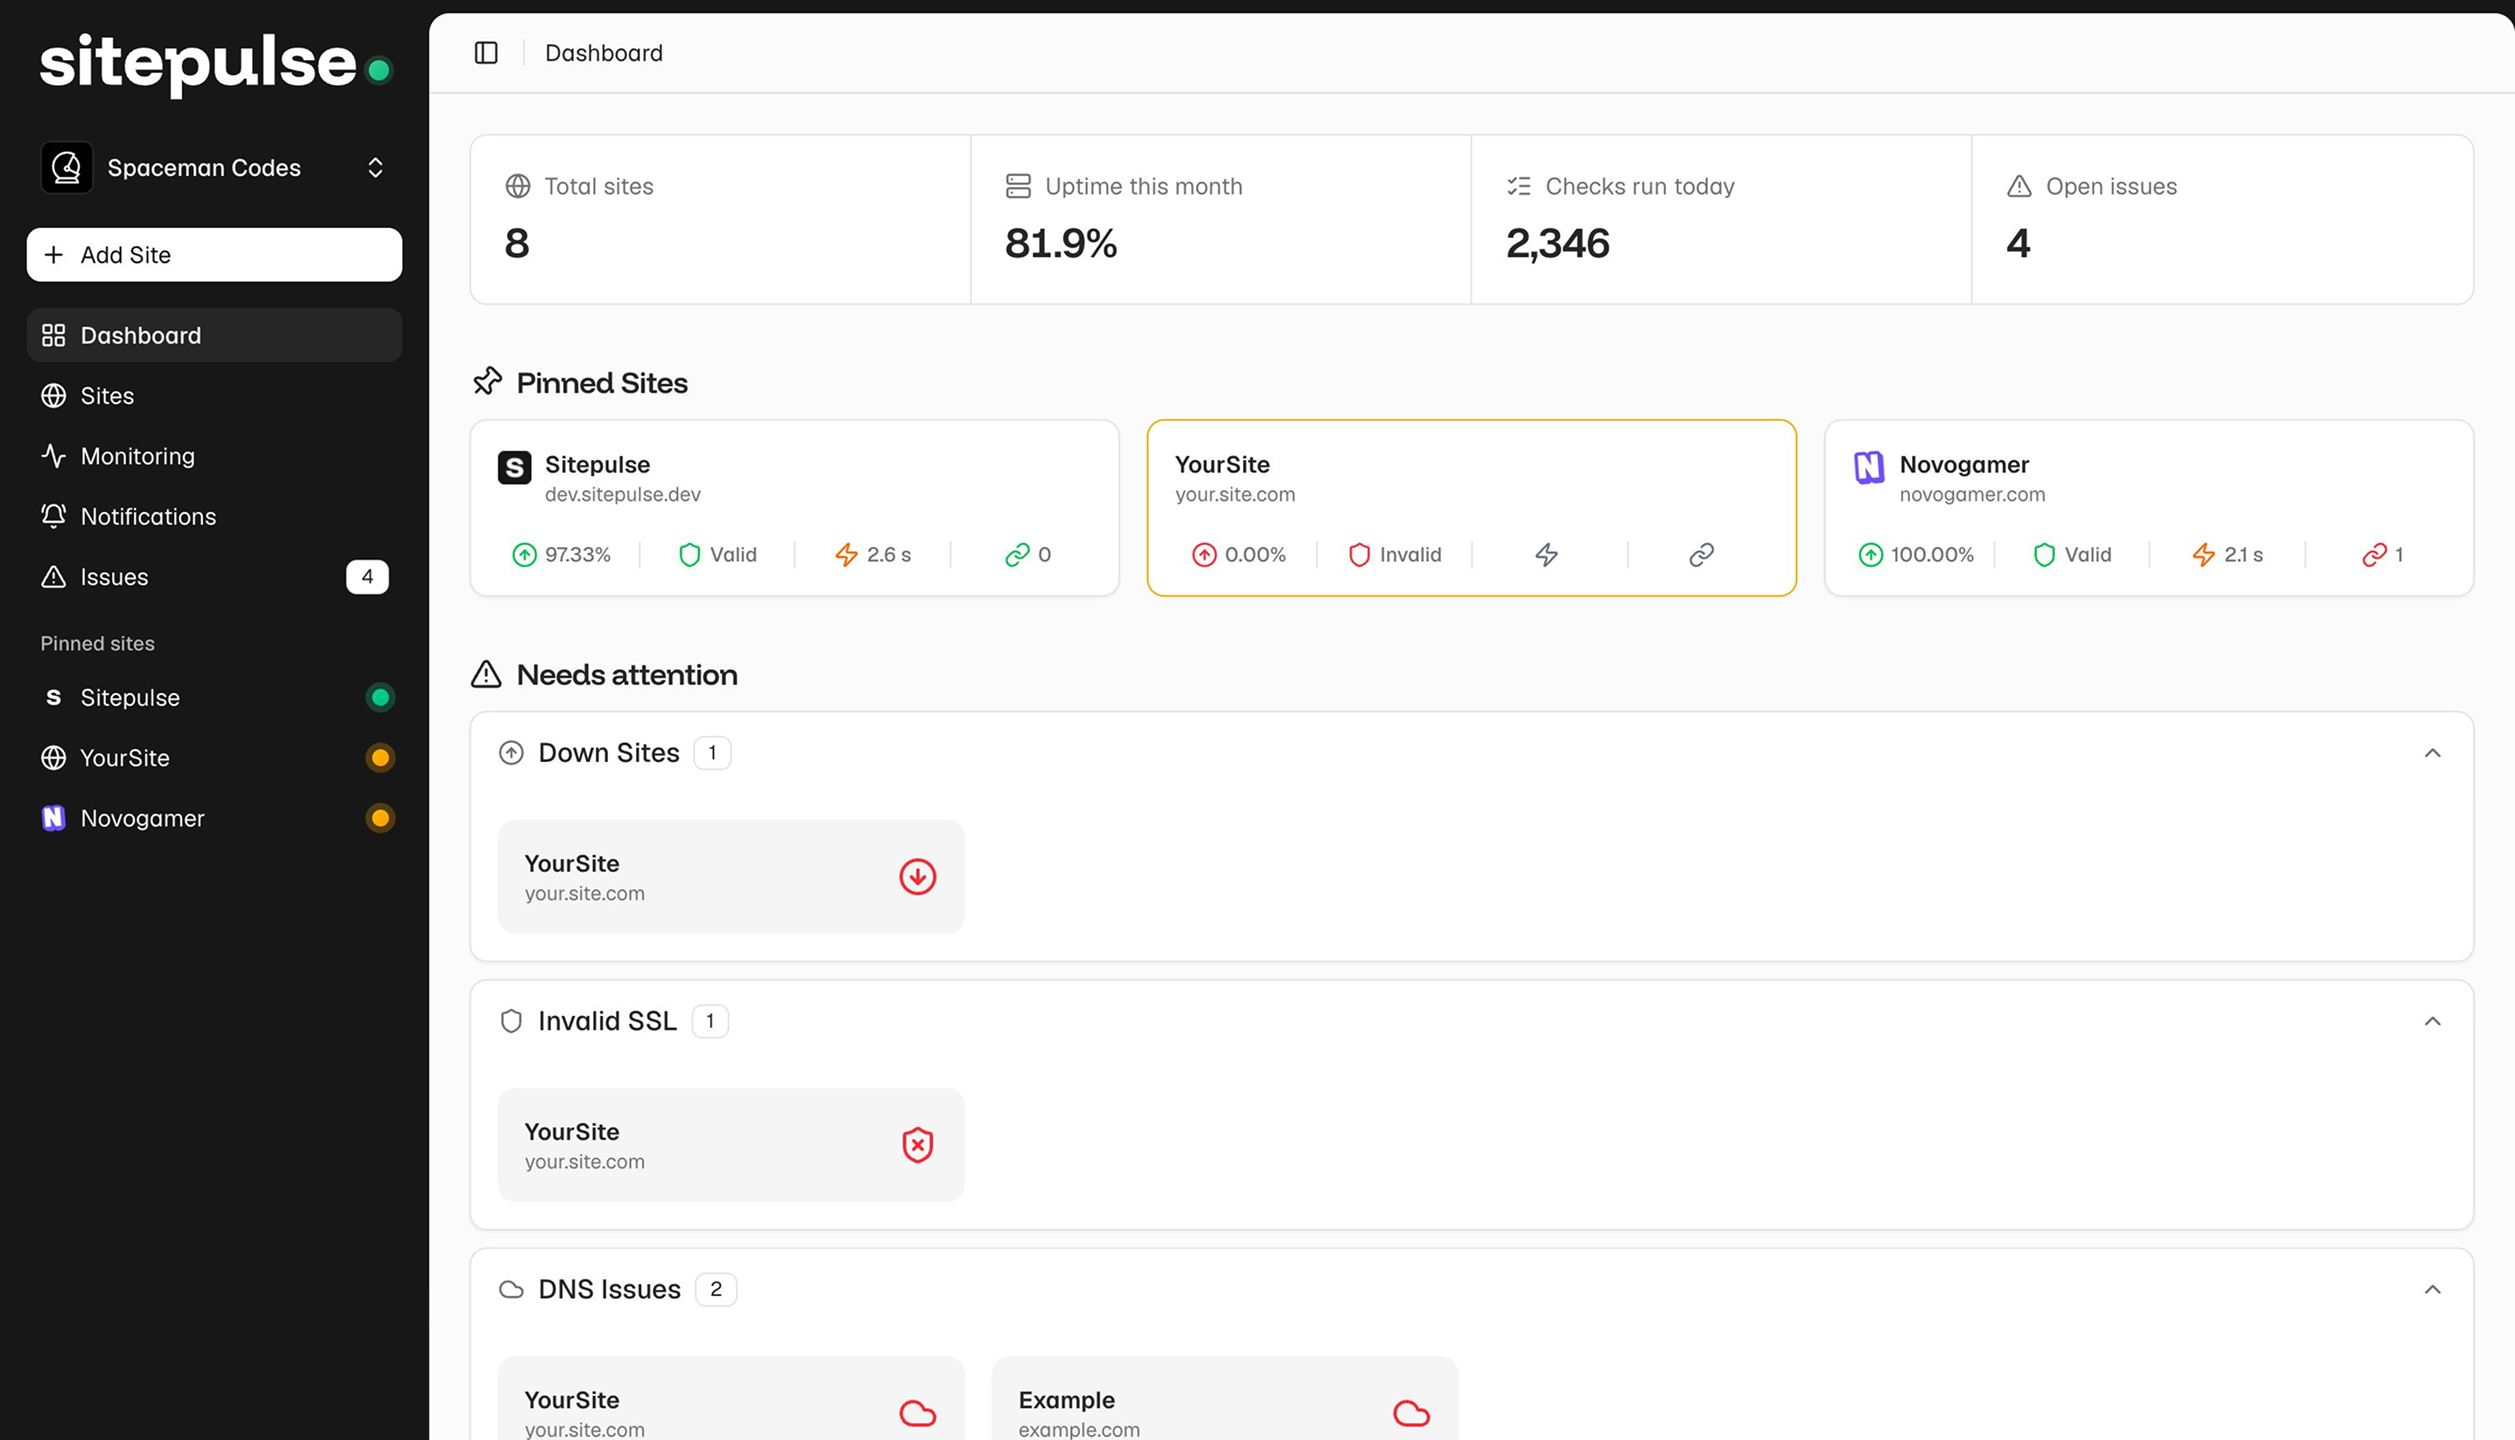
Task: Open YourSite in the Down Sites list
Action: pyautogui.click(x=731, y=877)
